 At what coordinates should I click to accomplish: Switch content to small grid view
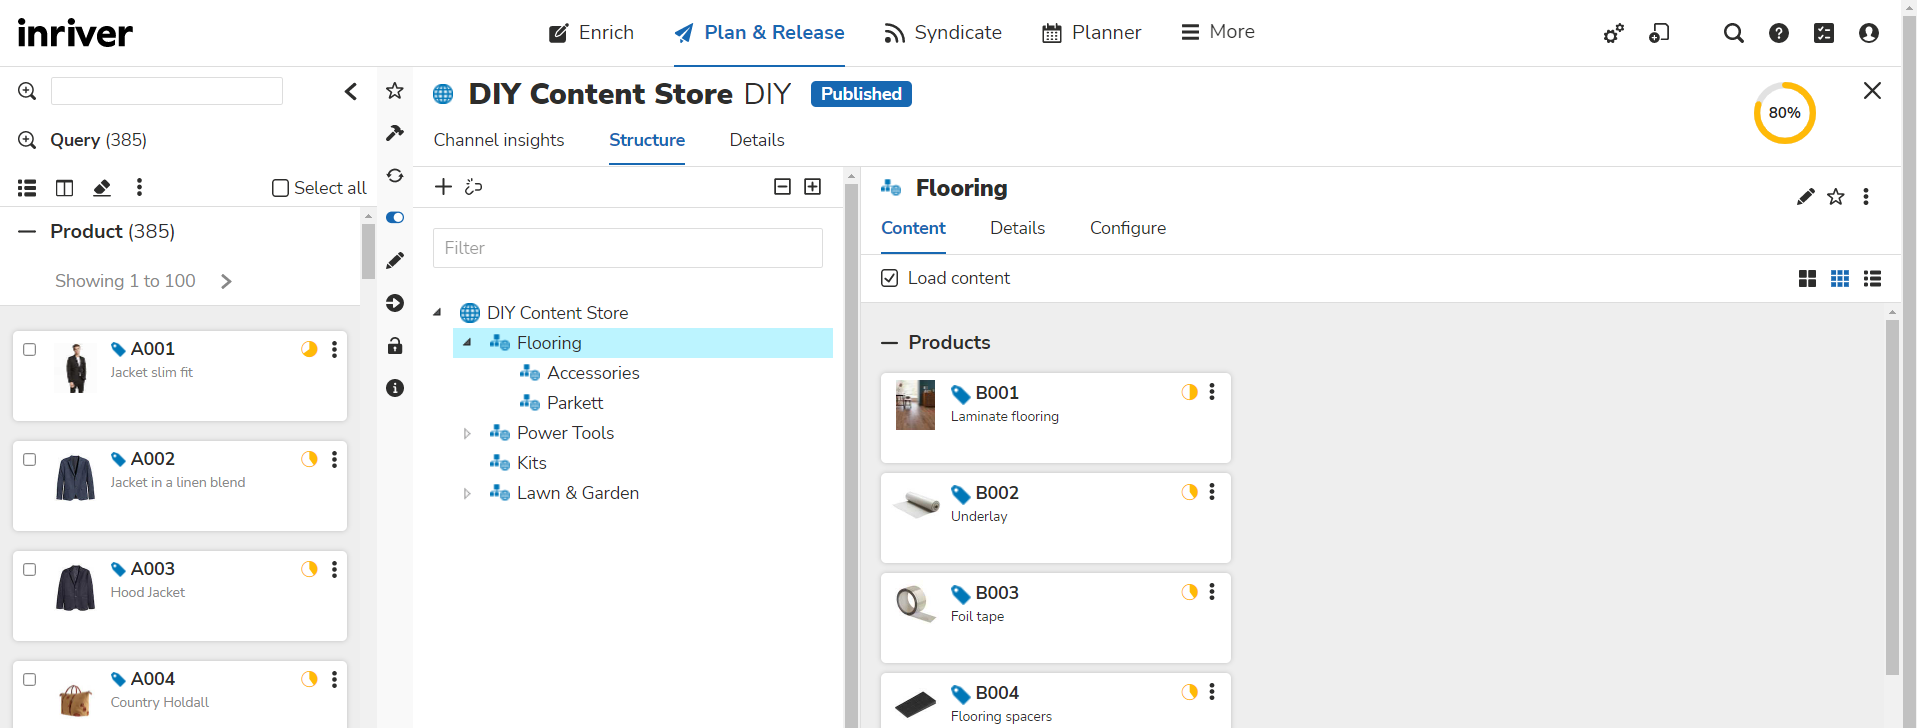pyautogui.click(x=1840, y=279)
